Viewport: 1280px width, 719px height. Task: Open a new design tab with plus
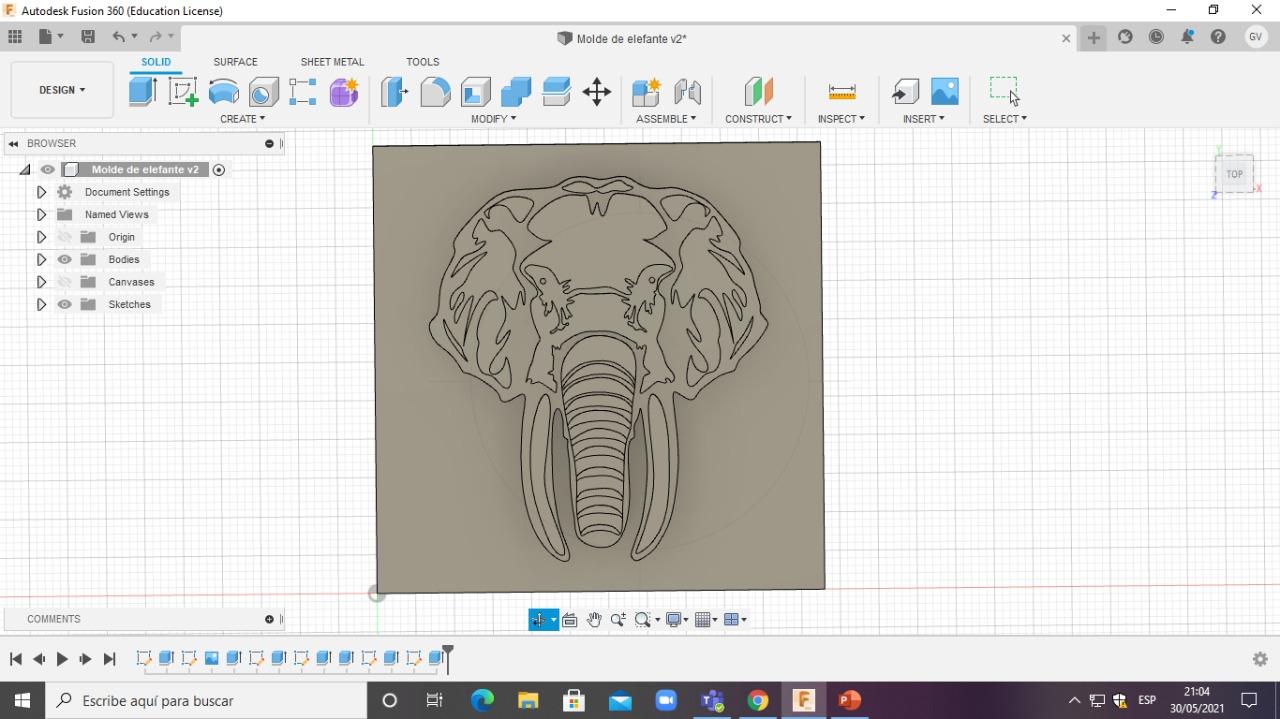[x=1094, y=38]
